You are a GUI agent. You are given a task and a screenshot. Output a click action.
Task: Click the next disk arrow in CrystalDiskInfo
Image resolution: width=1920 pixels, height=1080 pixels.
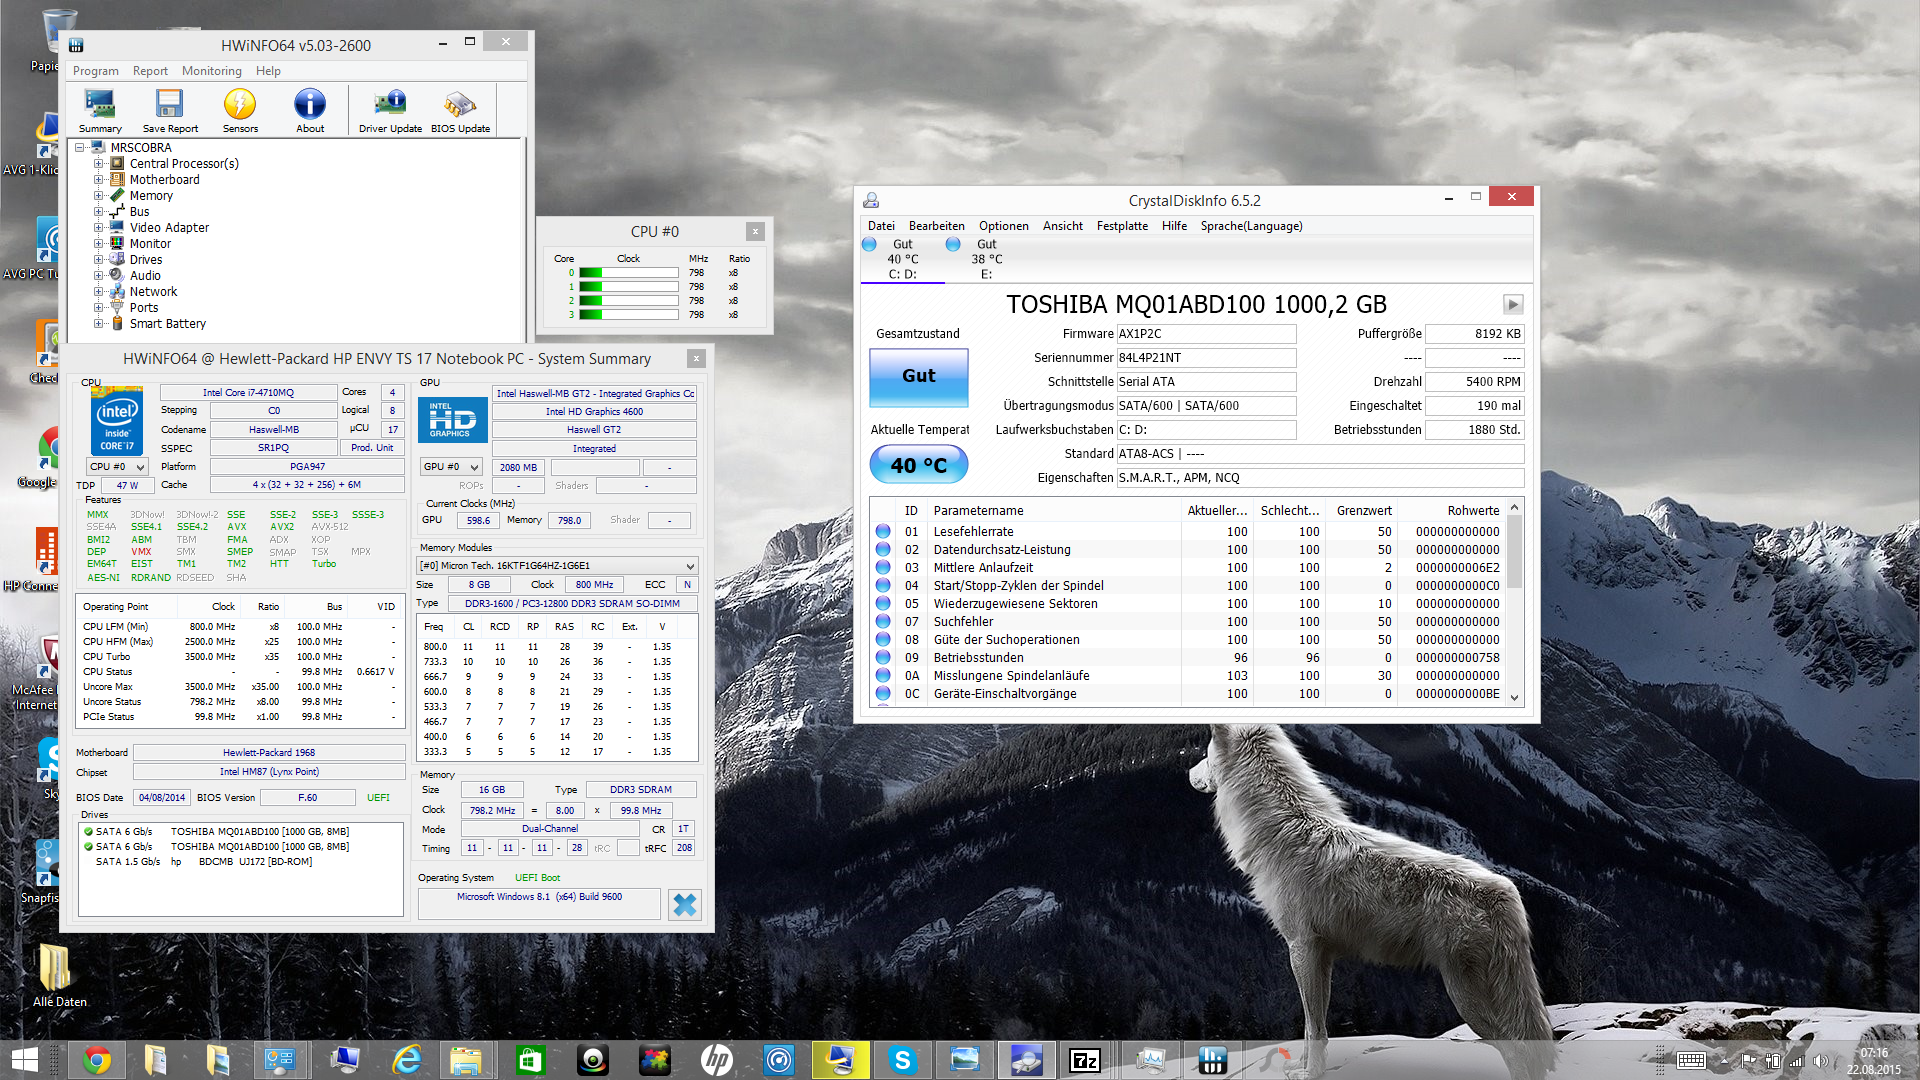pos(1512,304)
